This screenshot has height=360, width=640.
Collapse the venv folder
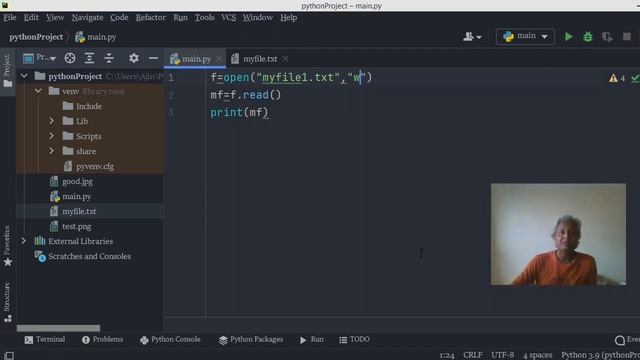(x=38, y=91)
